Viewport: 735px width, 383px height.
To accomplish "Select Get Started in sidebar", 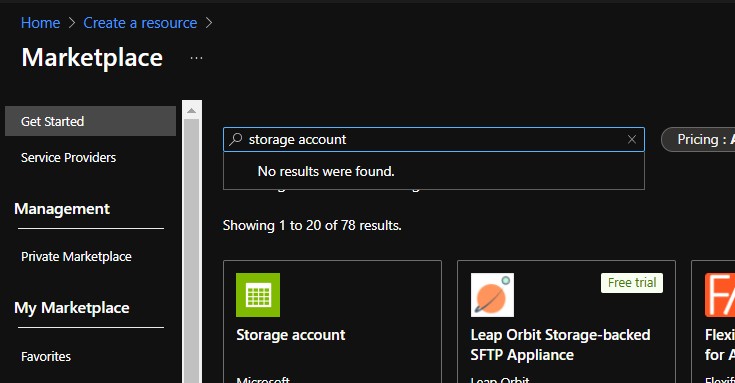I will 90,121.
